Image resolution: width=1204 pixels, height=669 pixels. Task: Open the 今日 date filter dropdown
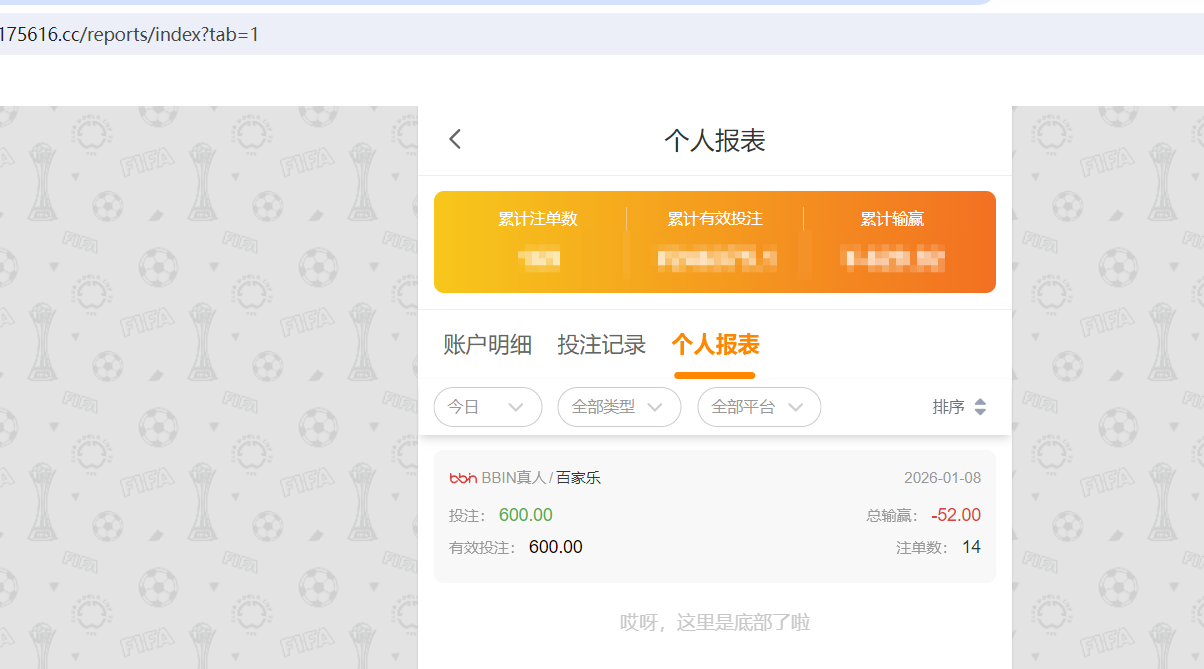pyautogui.click(x=488, y=407)
